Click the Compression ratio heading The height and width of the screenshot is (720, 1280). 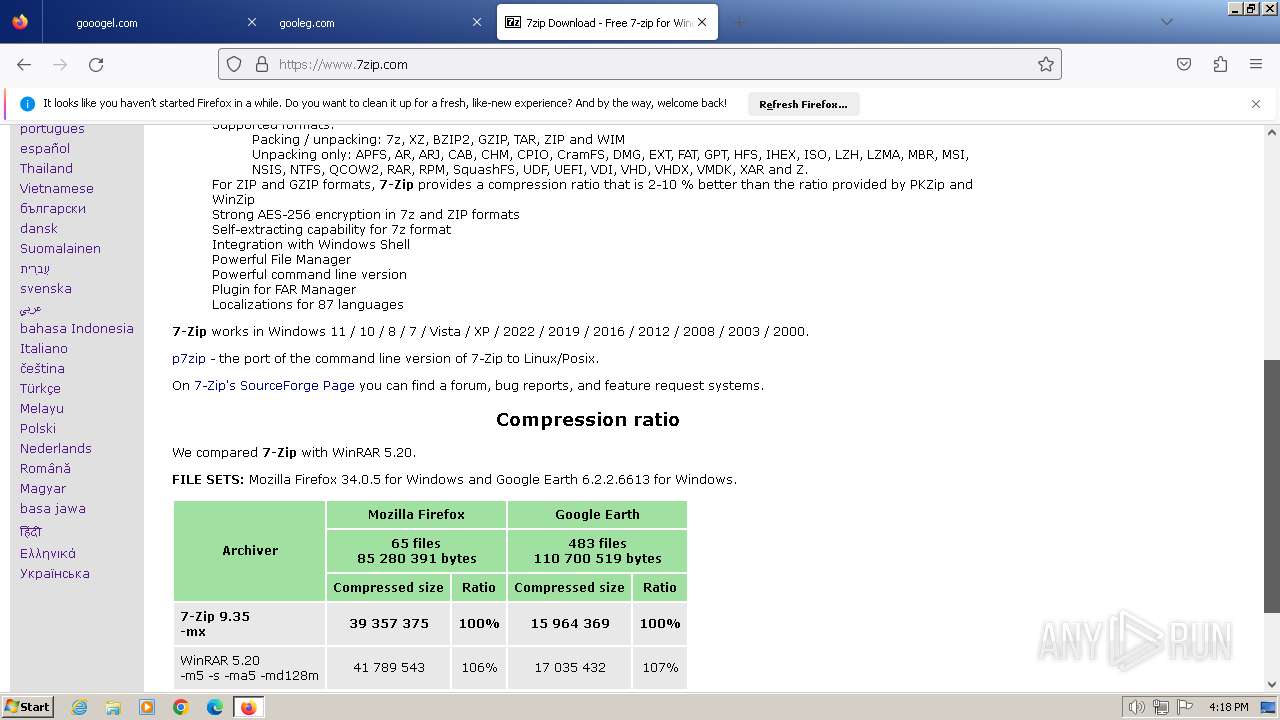tap(588, 420)
